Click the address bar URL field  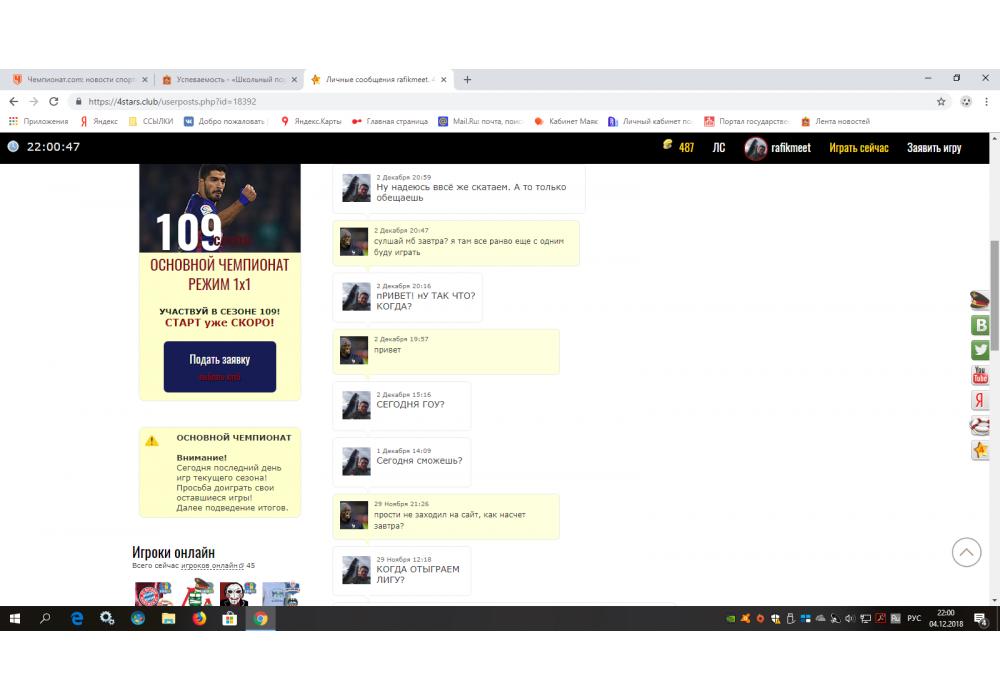click(500, 101)
